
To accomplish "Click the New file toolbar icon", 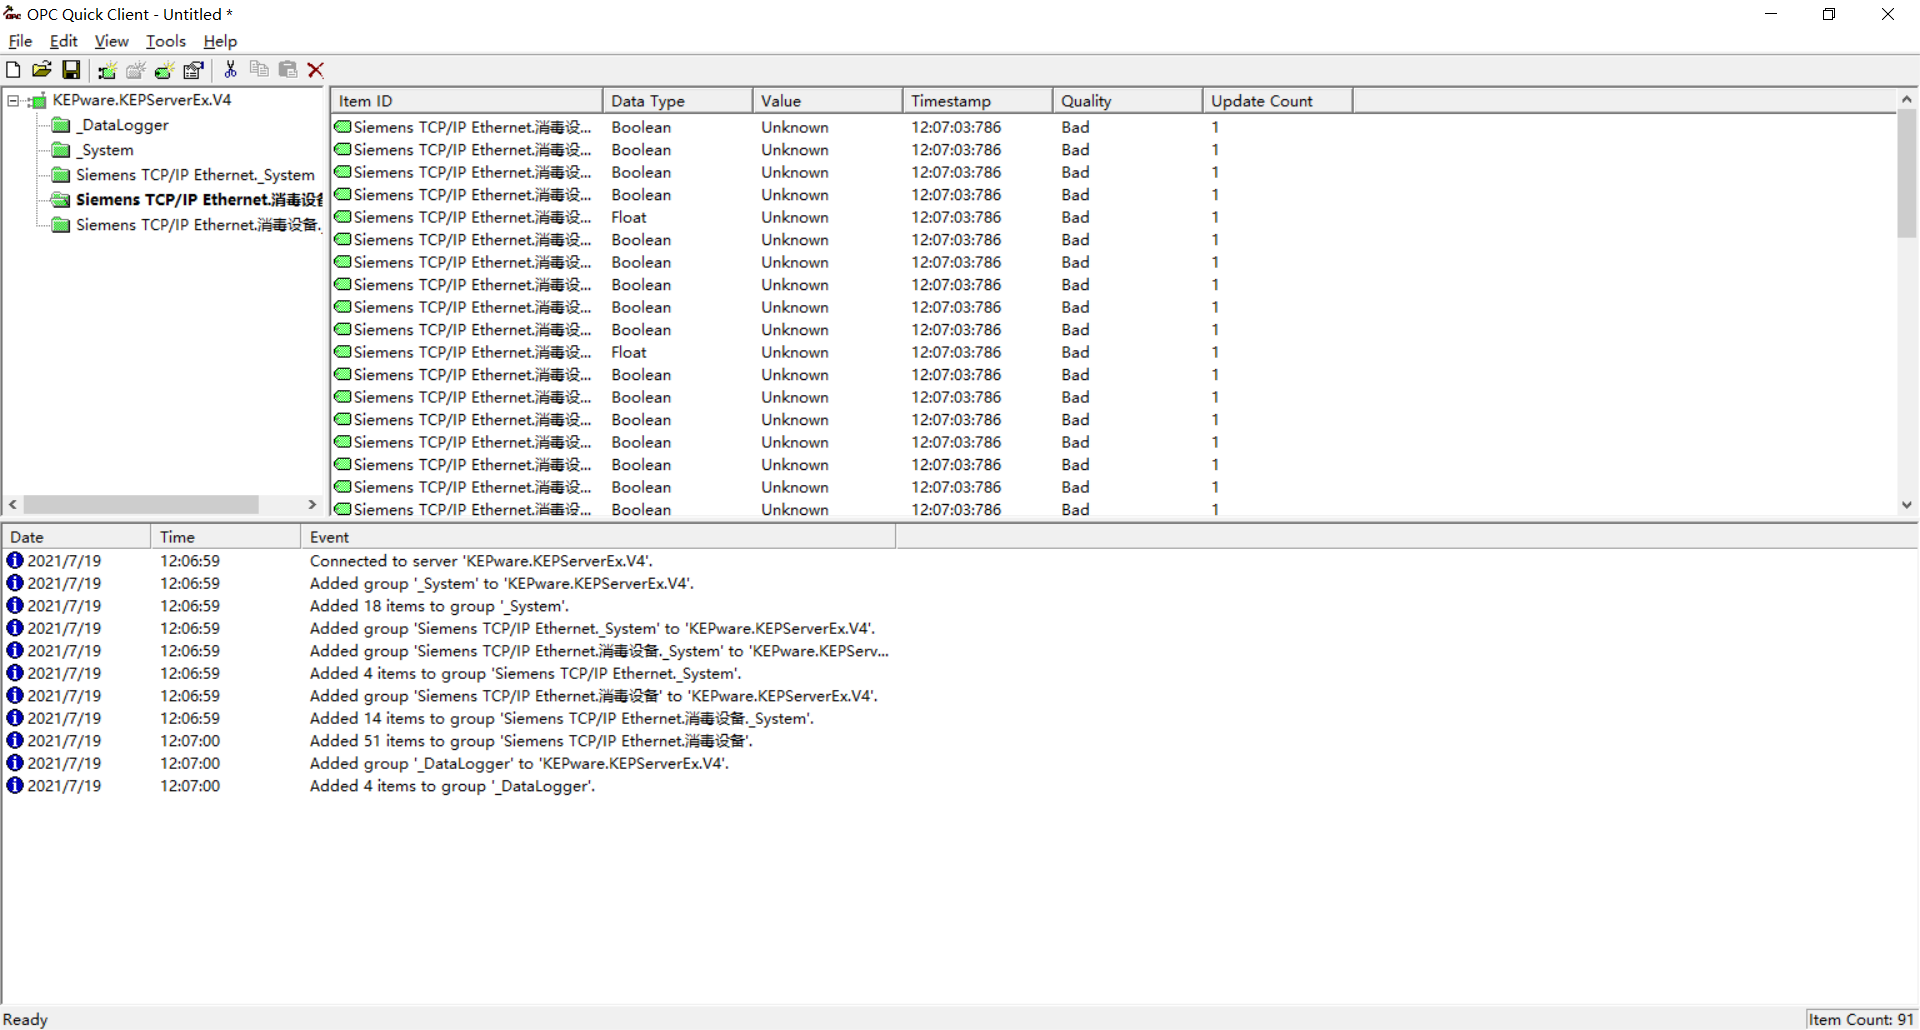I will pos(13,70).
